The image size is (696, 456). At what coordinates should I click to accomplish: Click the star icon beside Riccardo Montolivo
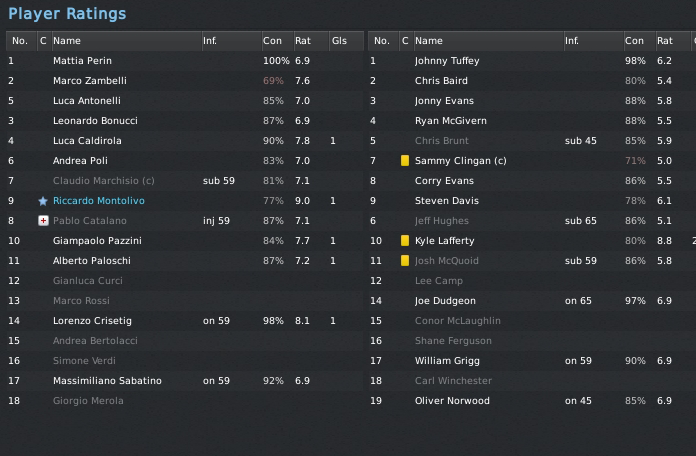43,201
